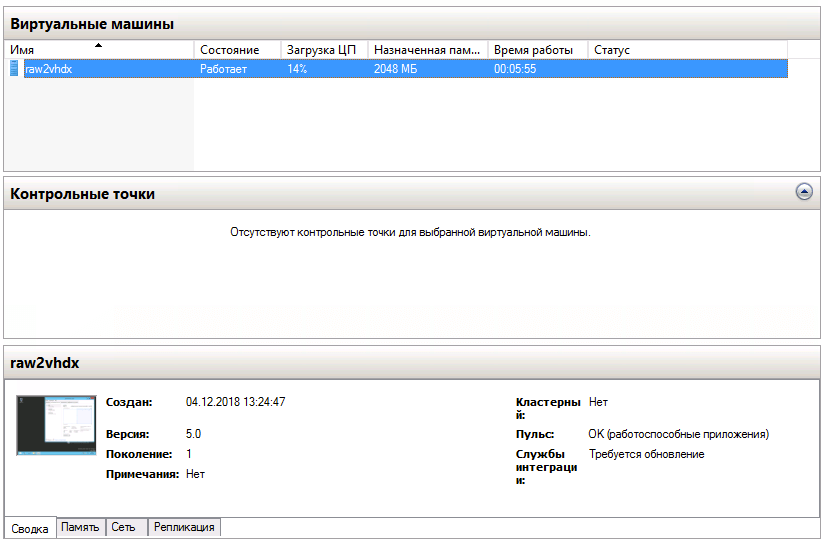Click the raw2vhdx screen preview thumbnail
This screenshot has width=825, height=542.
(x=56, y=426)
